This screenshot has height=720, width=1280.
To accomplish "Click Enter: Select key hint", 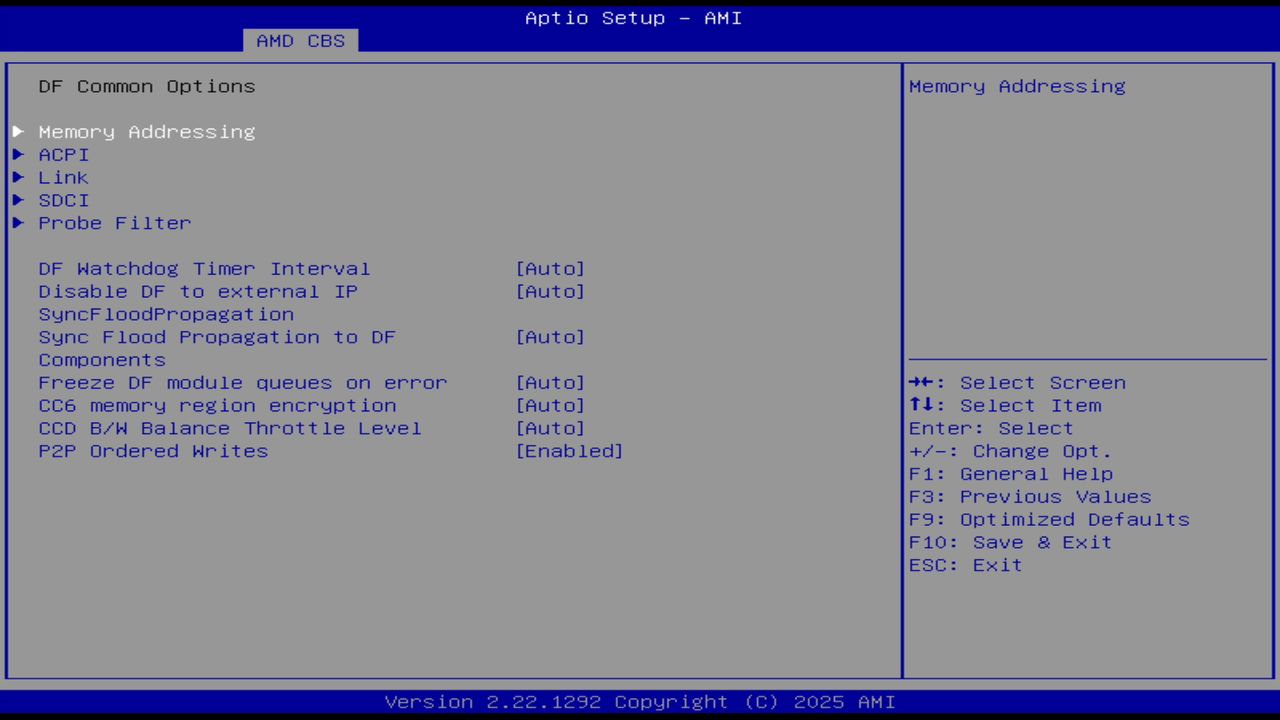I will click(x=991, y=429).
